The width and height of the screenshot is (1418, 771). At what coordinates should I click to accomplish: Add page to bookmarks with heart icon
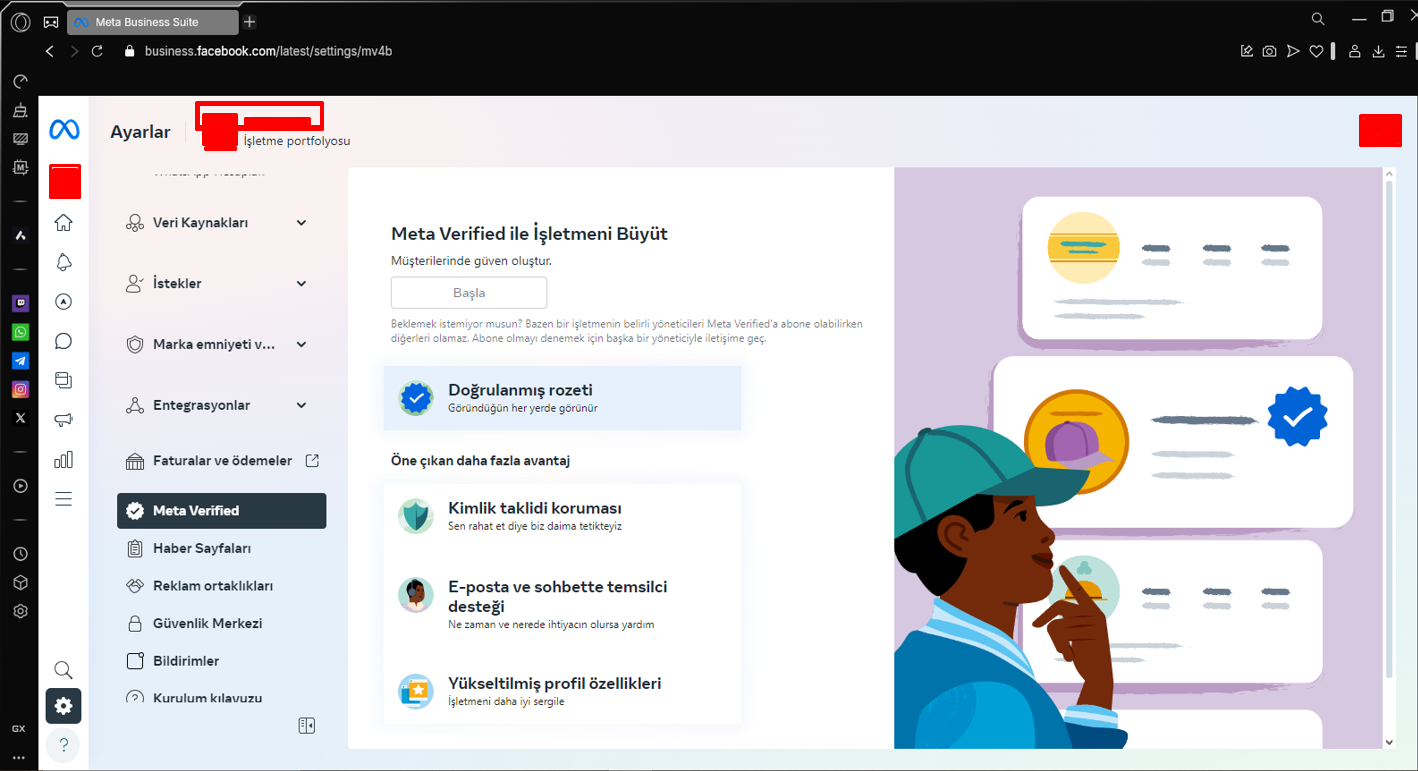pos(1317,51)
